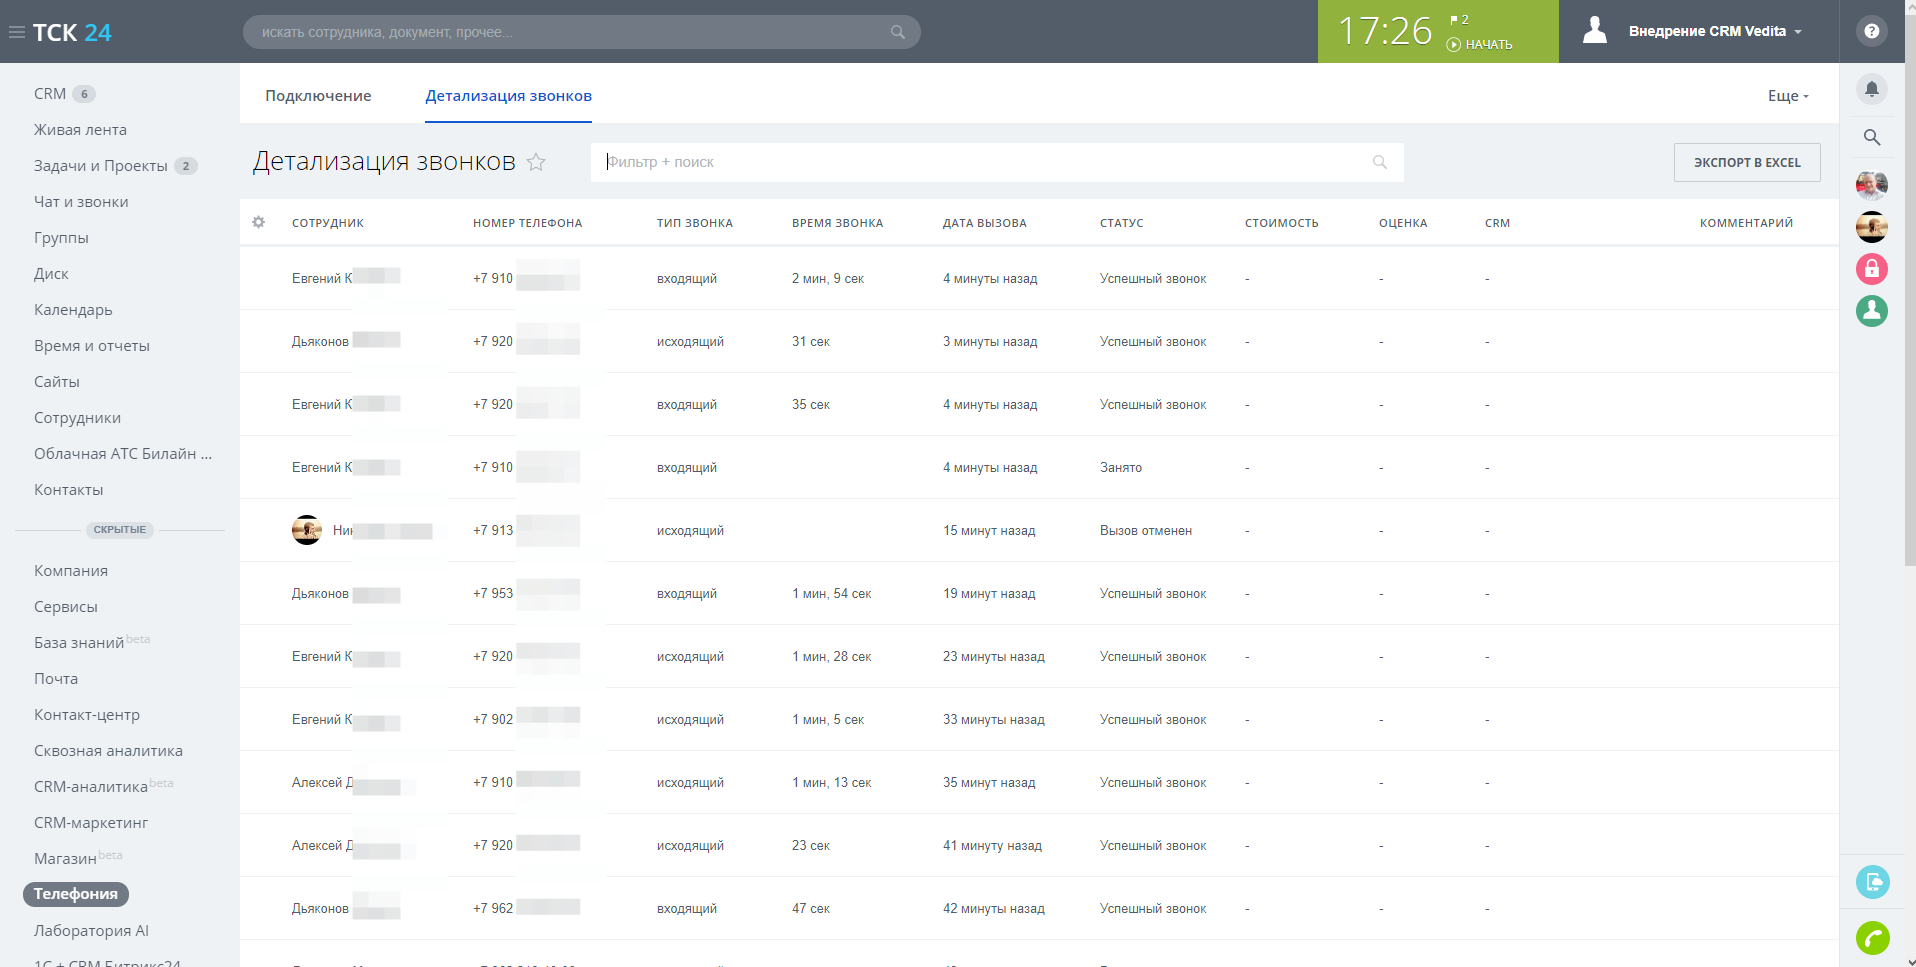Click the page vertical scrollbar
Screen dimensions: 1916x967
(x=1909, y=300)
